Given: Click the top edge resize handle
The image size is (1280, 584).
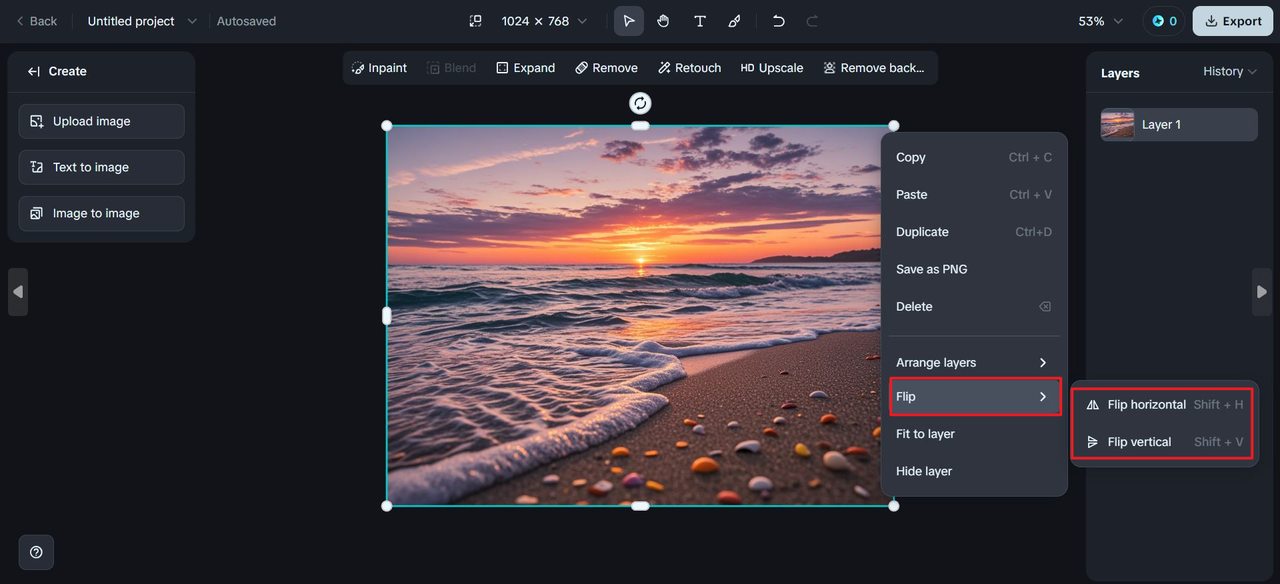Looking at the screenshot, I should (x=640, y=126).
